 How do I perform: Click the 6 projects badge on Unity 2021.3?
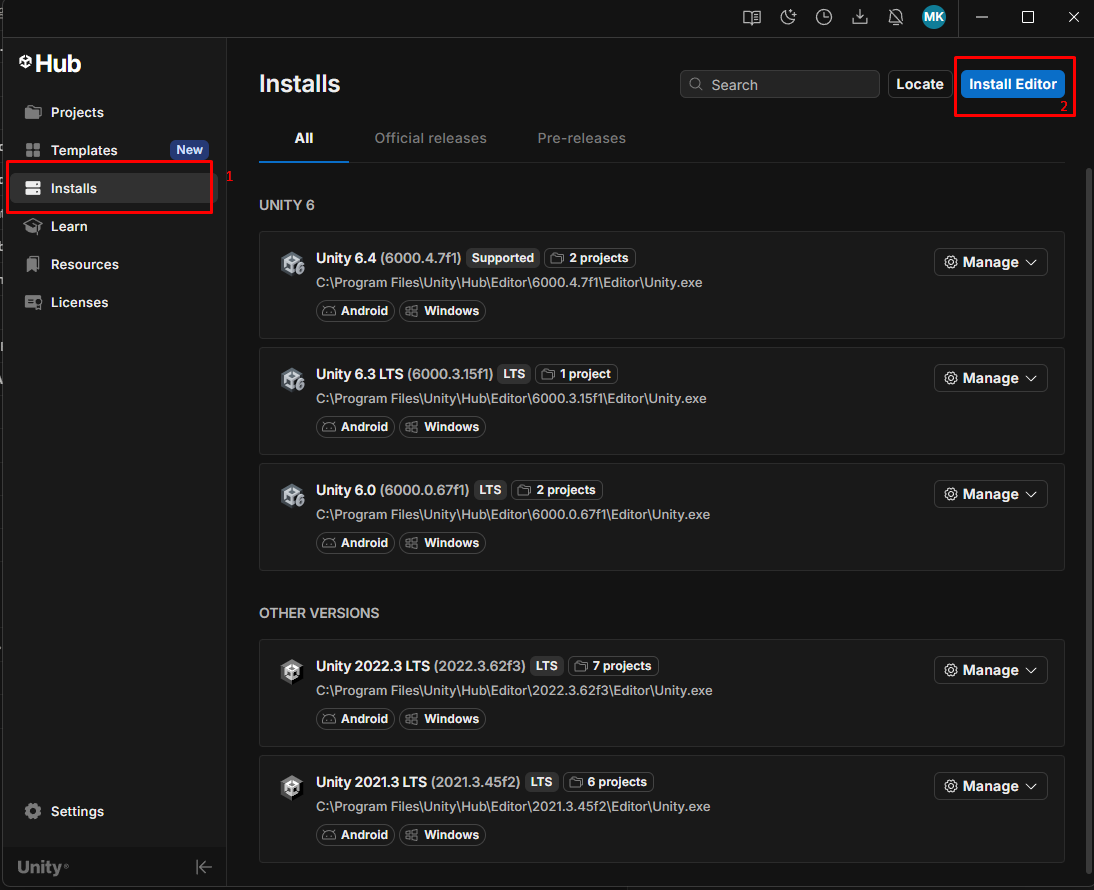(608, 782)
